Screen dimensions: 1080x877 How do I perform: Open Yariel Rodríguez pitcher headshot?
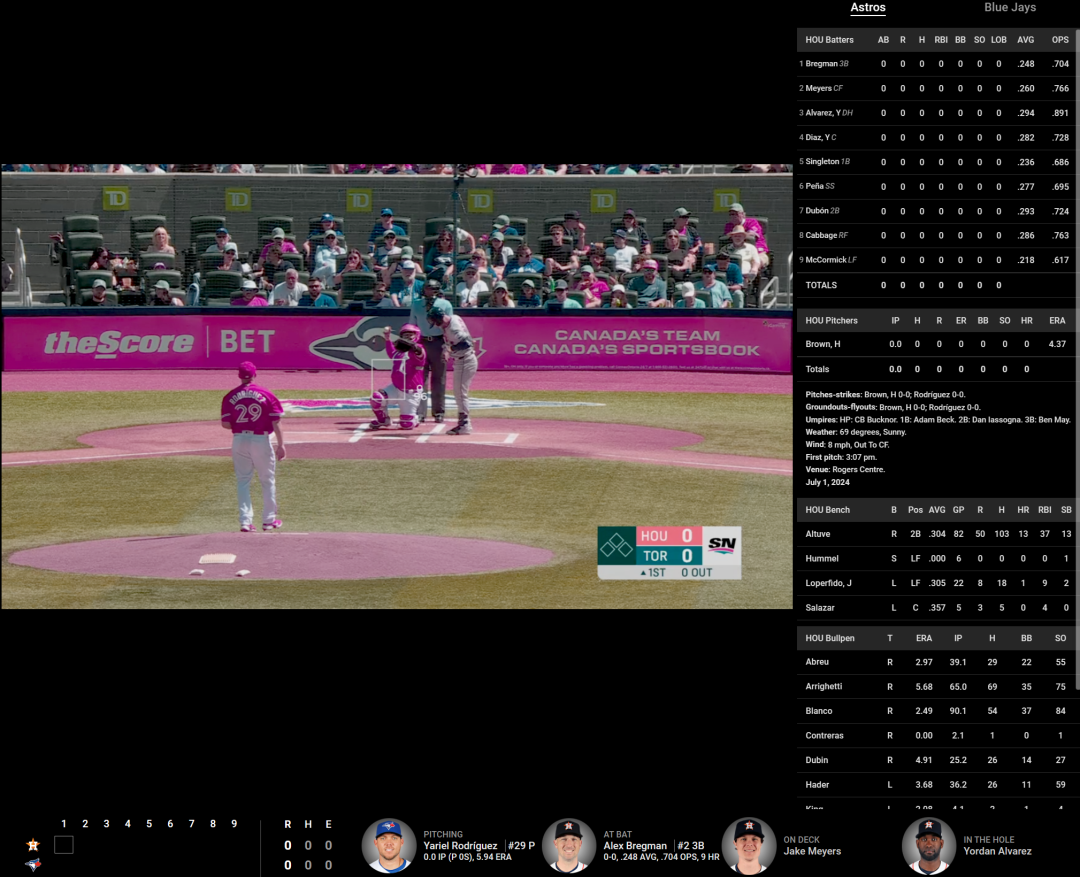point(389,845)
